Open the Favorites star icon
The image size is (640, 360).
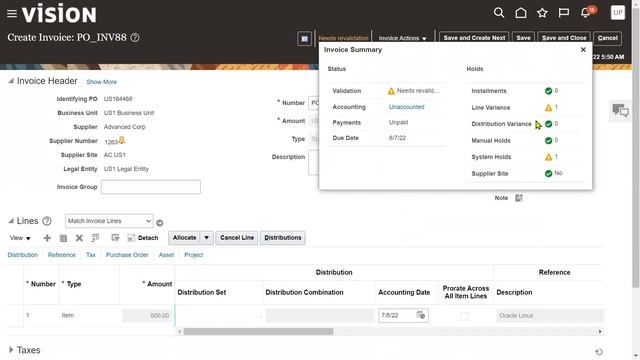click(542, 13)
